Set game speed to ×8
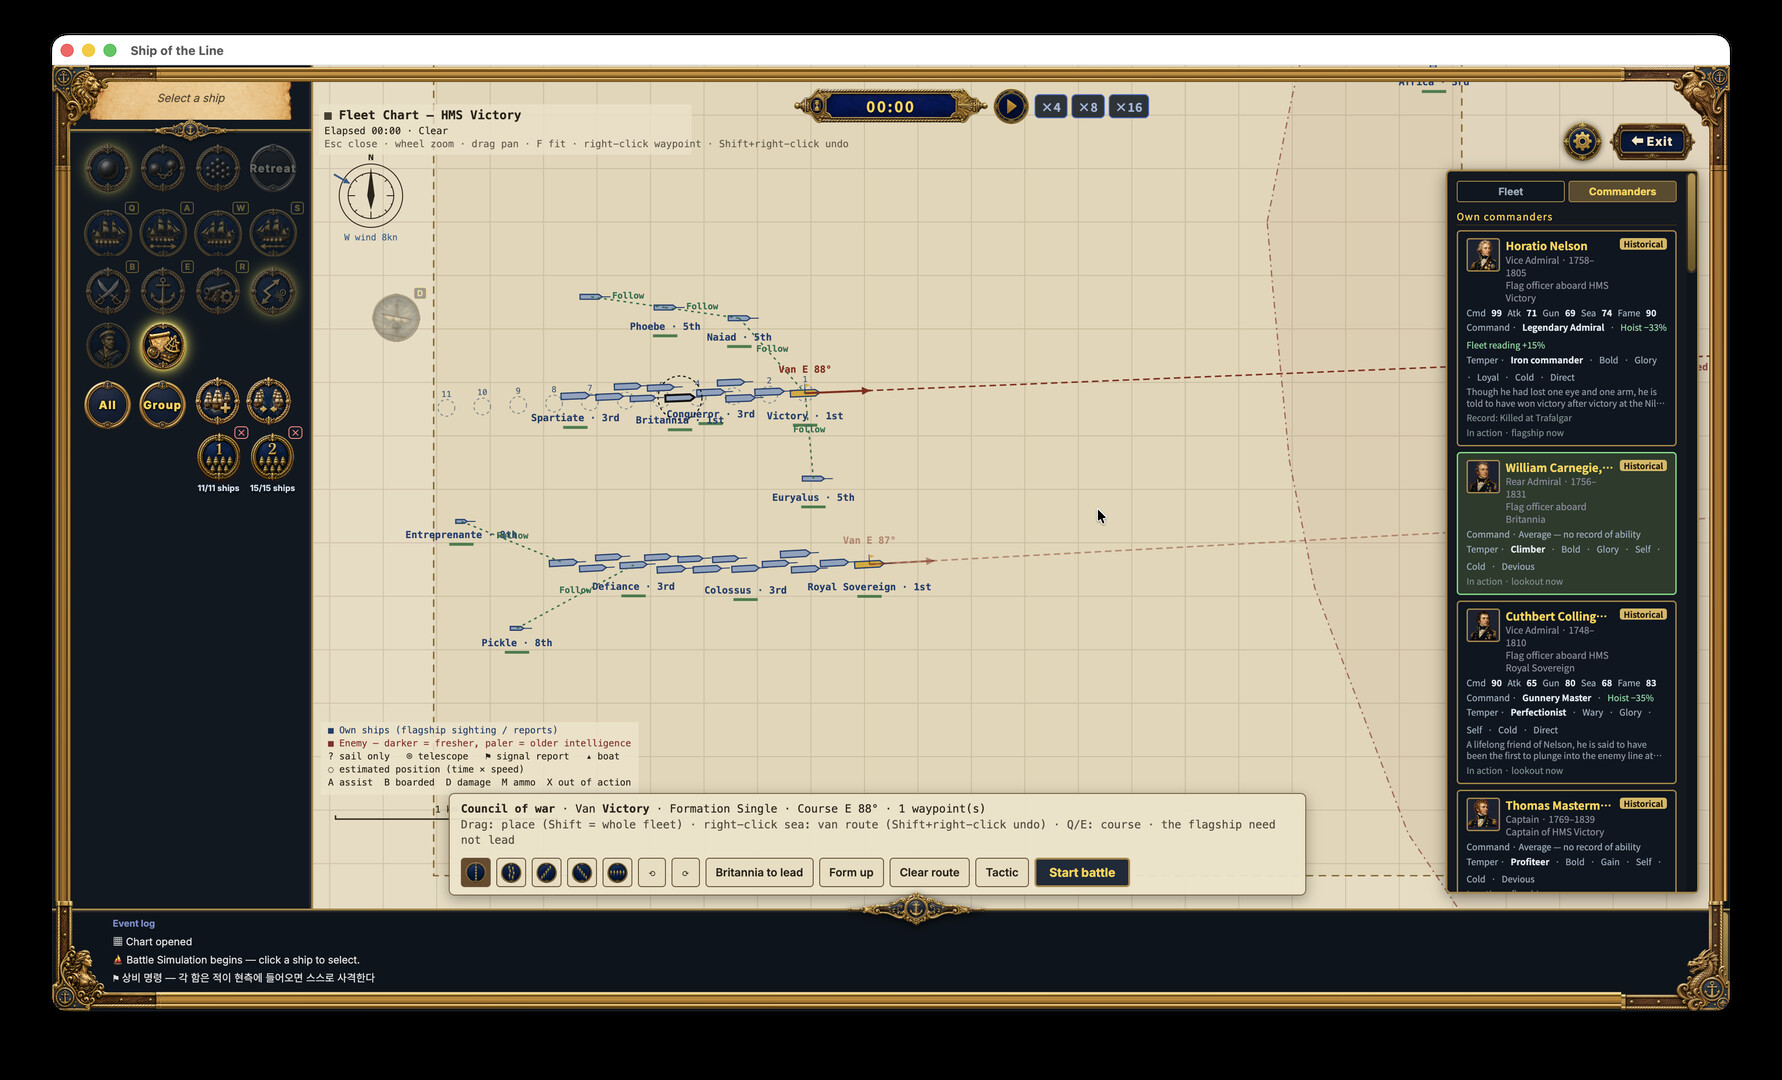 click(1088, 107)
